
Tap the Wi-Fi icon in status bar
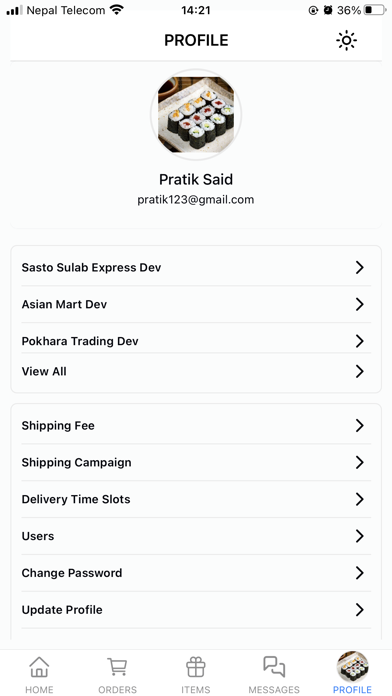[x=117, y=10]
